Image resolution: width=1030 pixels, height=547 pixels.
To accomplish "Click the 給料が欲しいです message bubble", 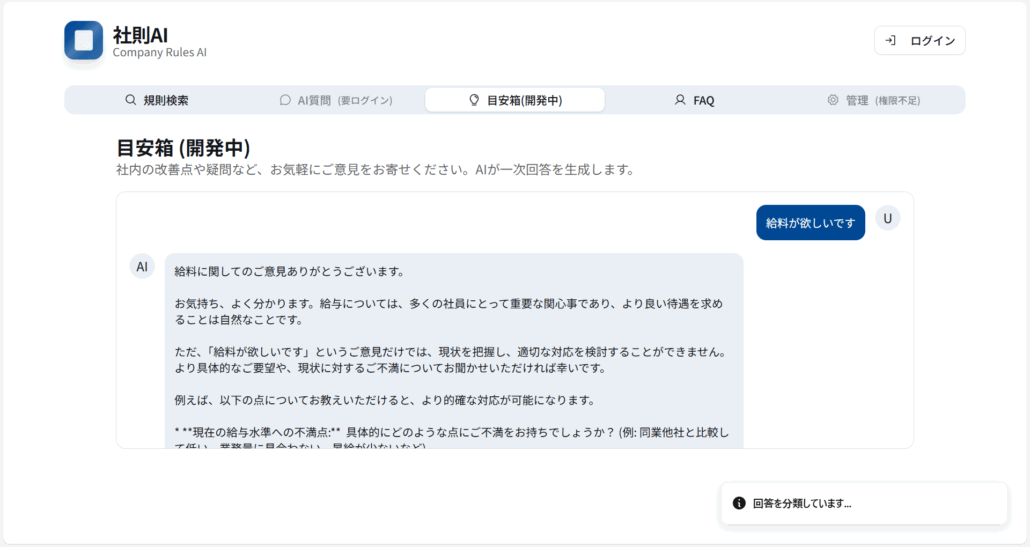I will [x=810, y=223].
